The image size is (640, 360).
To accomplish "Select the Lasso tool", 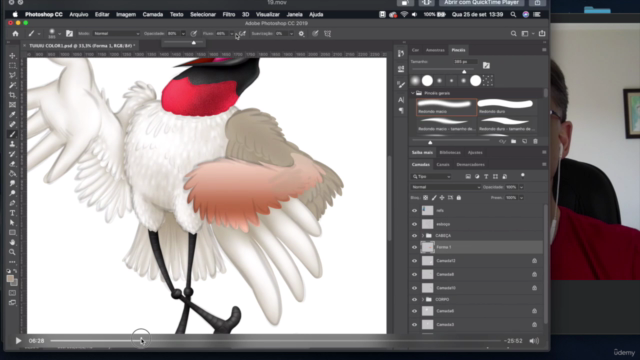I will pyautogui.click(x=12, y=76).
